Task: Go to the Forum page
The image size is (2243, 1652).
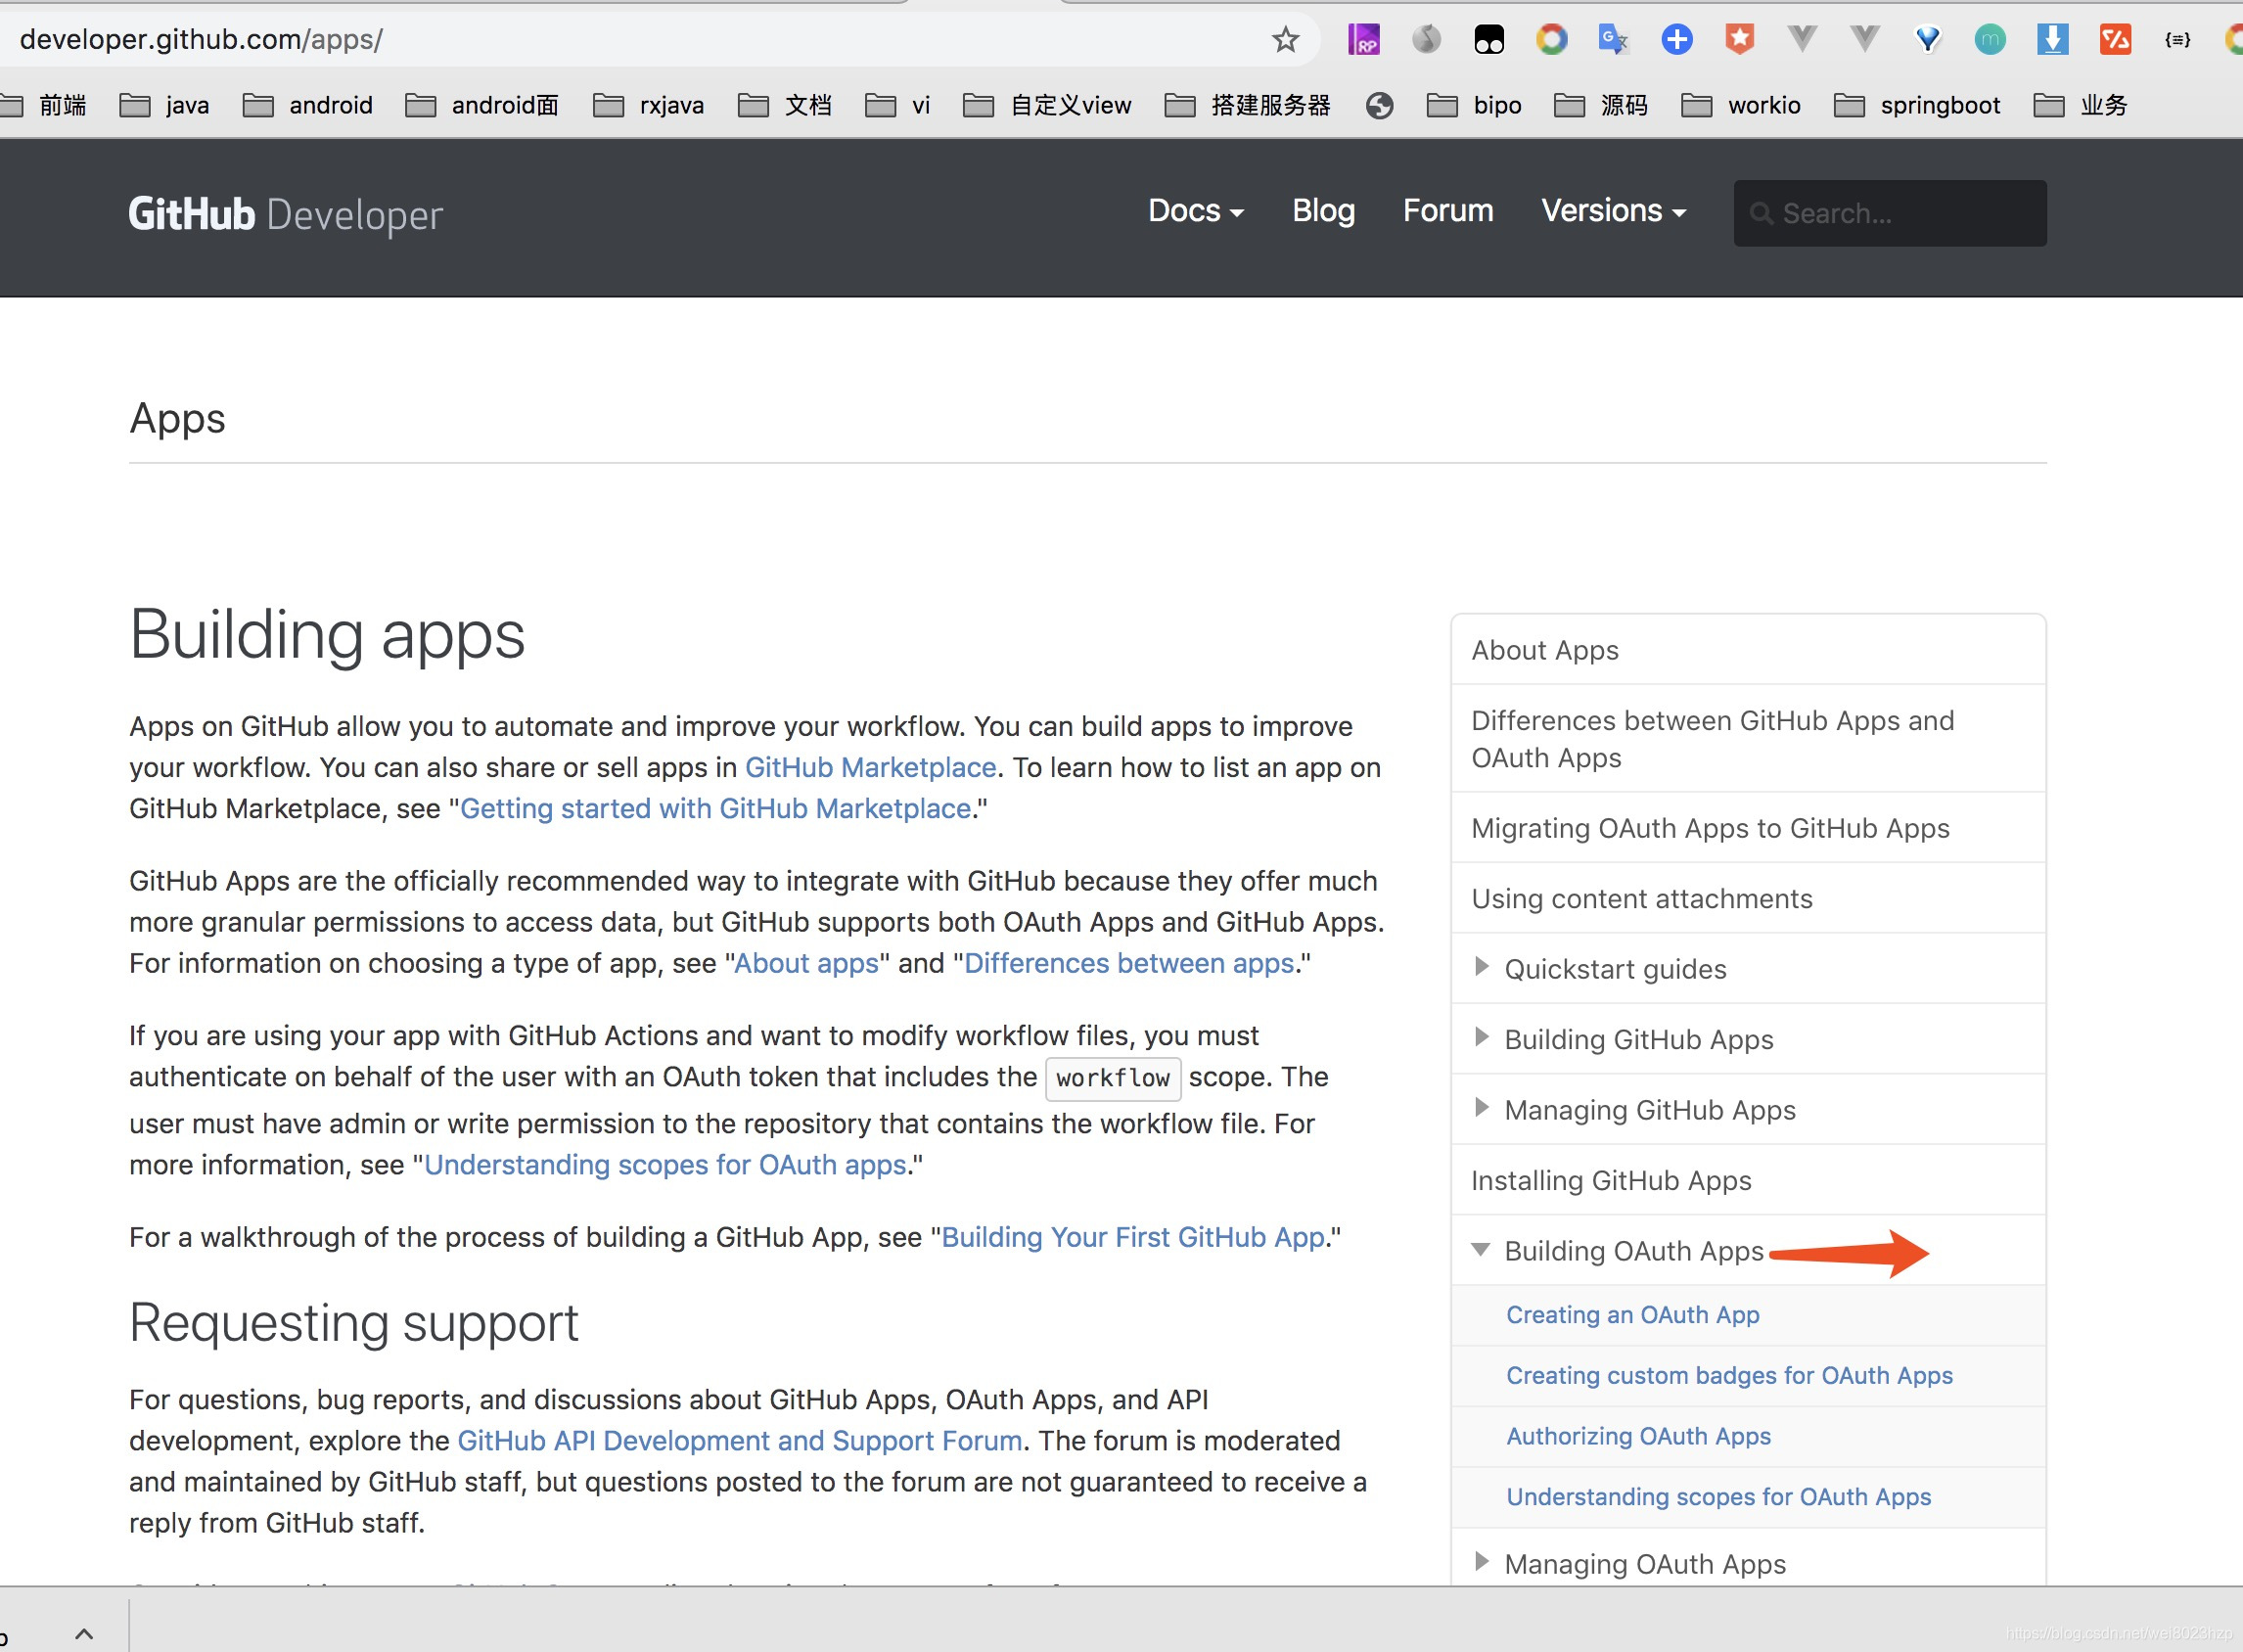Action: coord(1448,211)
